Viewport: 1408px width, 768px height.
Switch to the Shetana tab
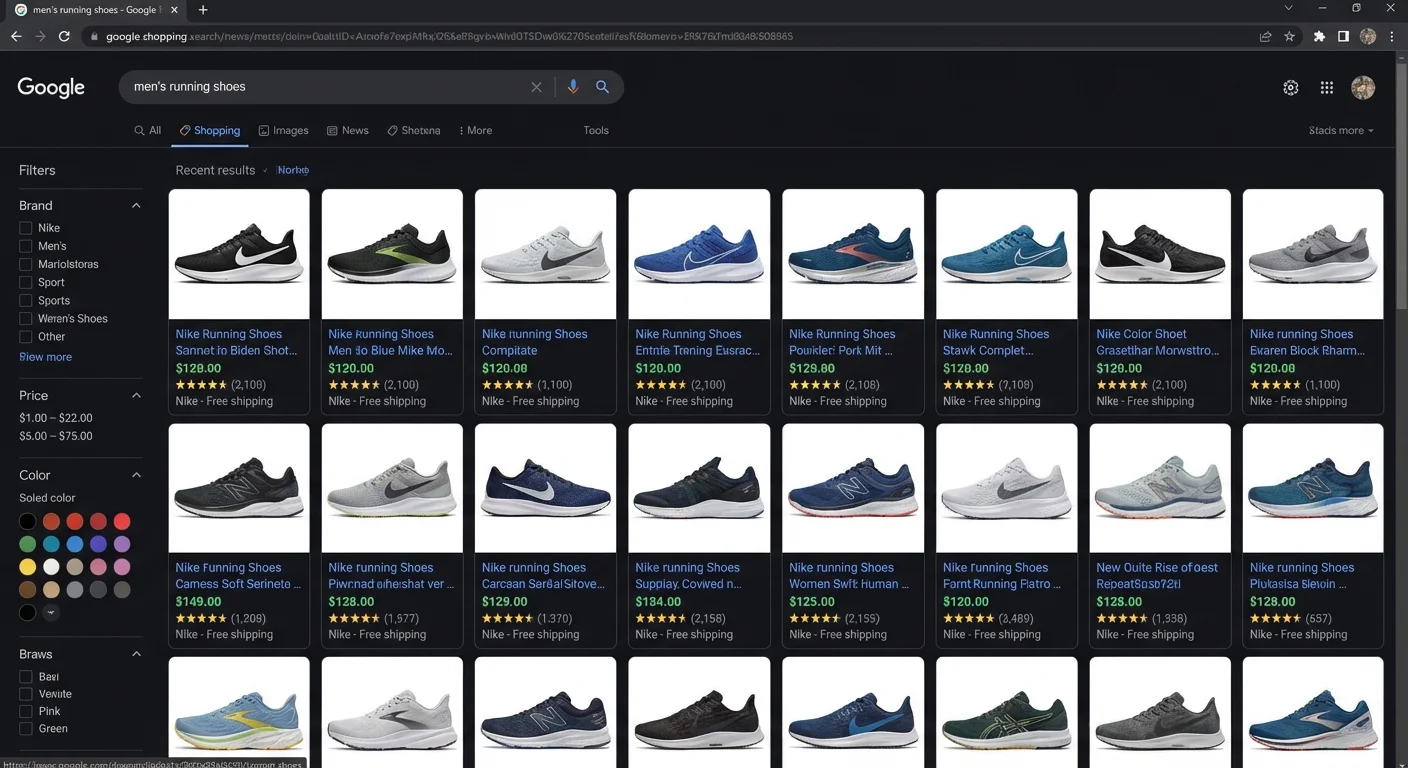coord(414,131)
